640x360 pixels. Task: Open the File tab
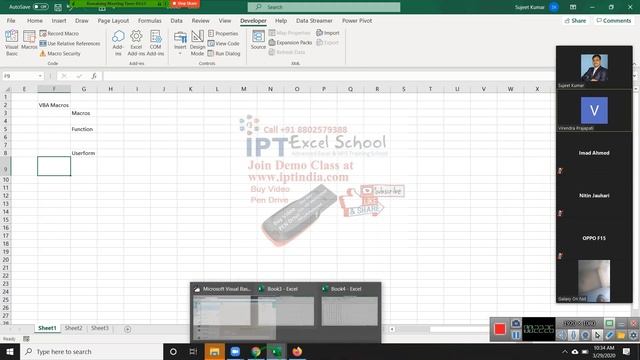pyautogui.click(x=11, y=20)
